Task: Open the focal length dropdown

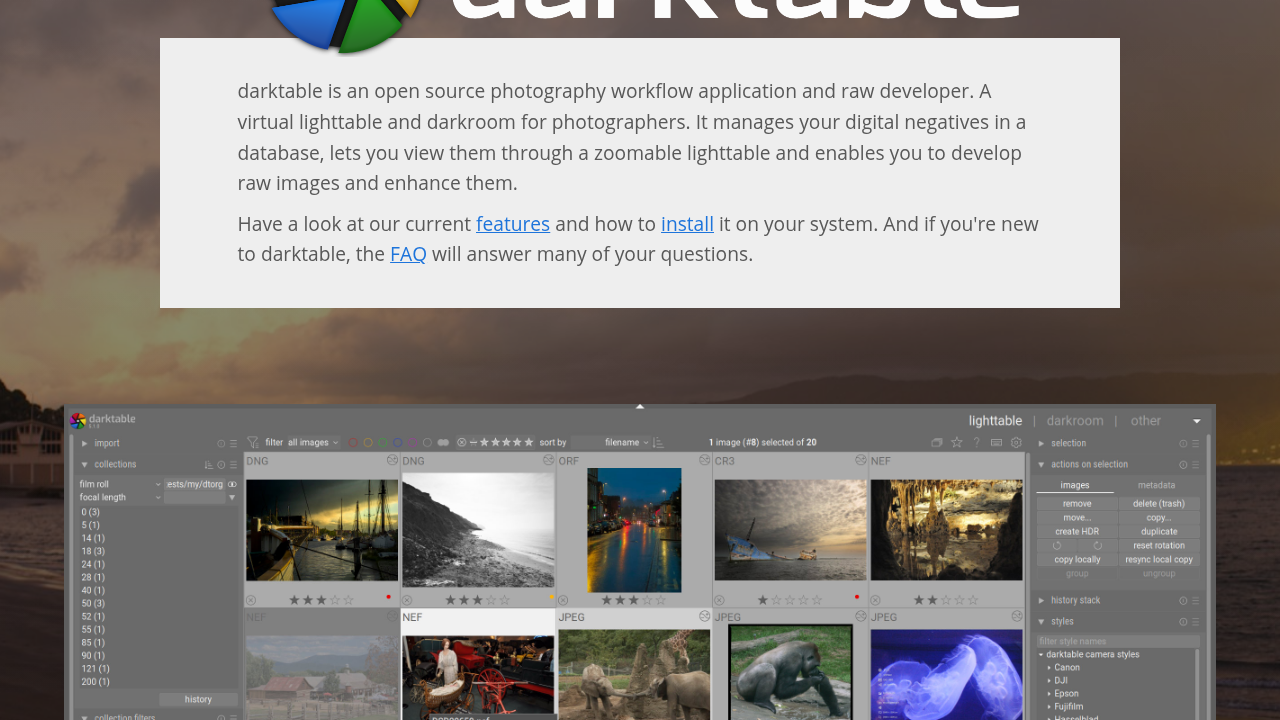Action: tap(120, 497)
